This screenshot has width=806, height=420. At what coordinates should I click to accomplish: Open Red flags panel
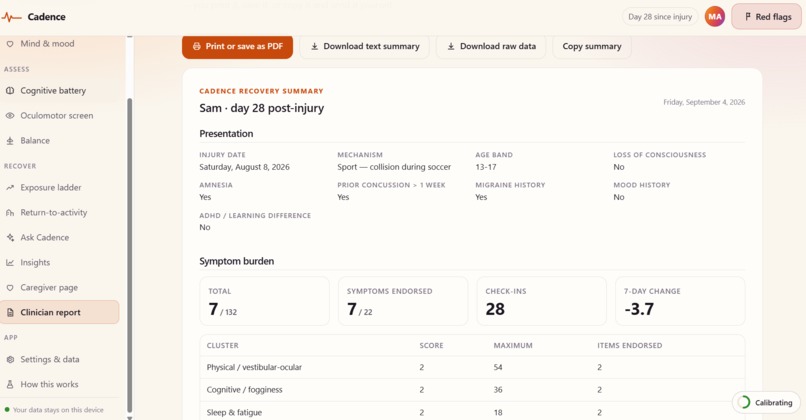tap(766, 17)
